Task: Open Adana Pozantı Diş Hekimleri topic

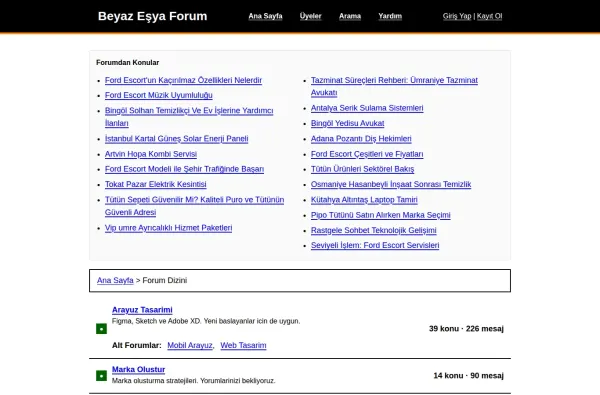Action: click(361, 139)
